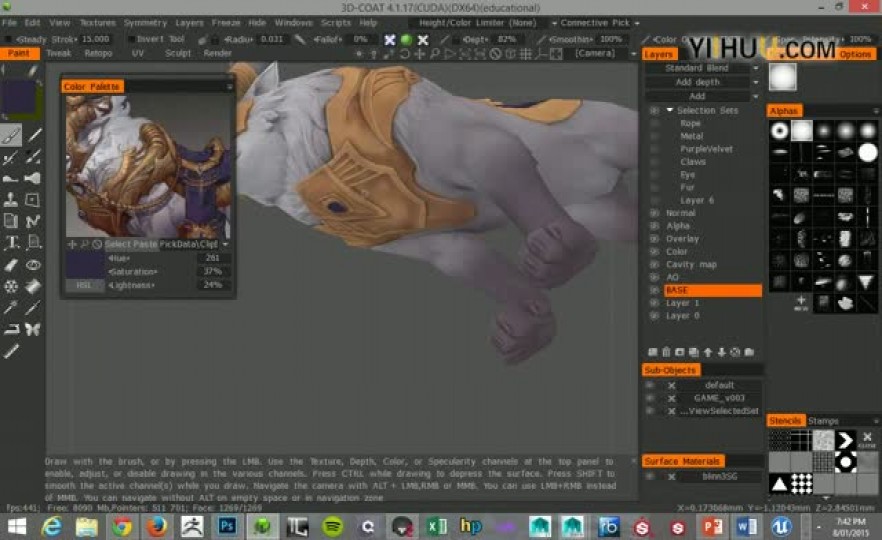The width and height of the screenshot is (882, 540).
Task: Click the green sphere color channel icon
Action: pos(406,39)
